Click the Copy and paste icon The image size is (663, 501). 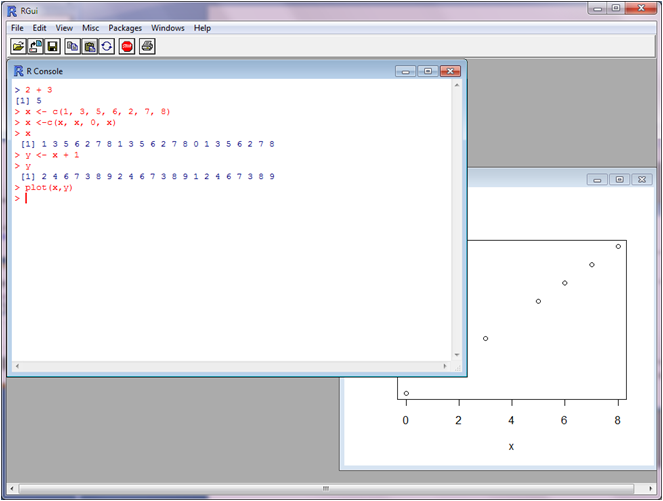coord(106,46)
